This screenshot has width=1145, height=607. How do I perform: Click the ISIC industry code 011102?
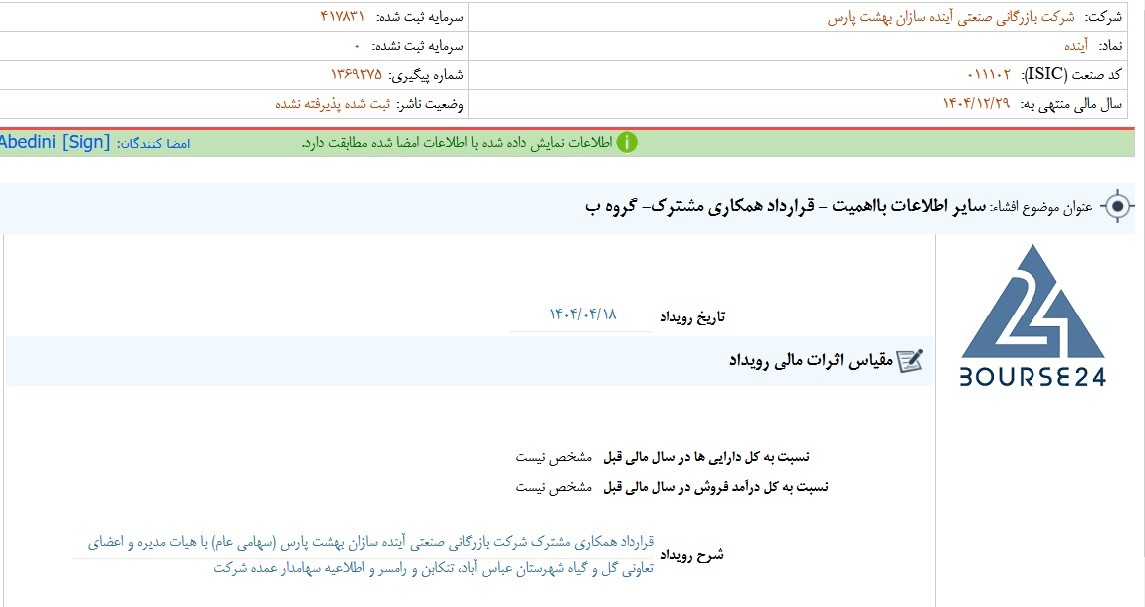click(989, 75)
